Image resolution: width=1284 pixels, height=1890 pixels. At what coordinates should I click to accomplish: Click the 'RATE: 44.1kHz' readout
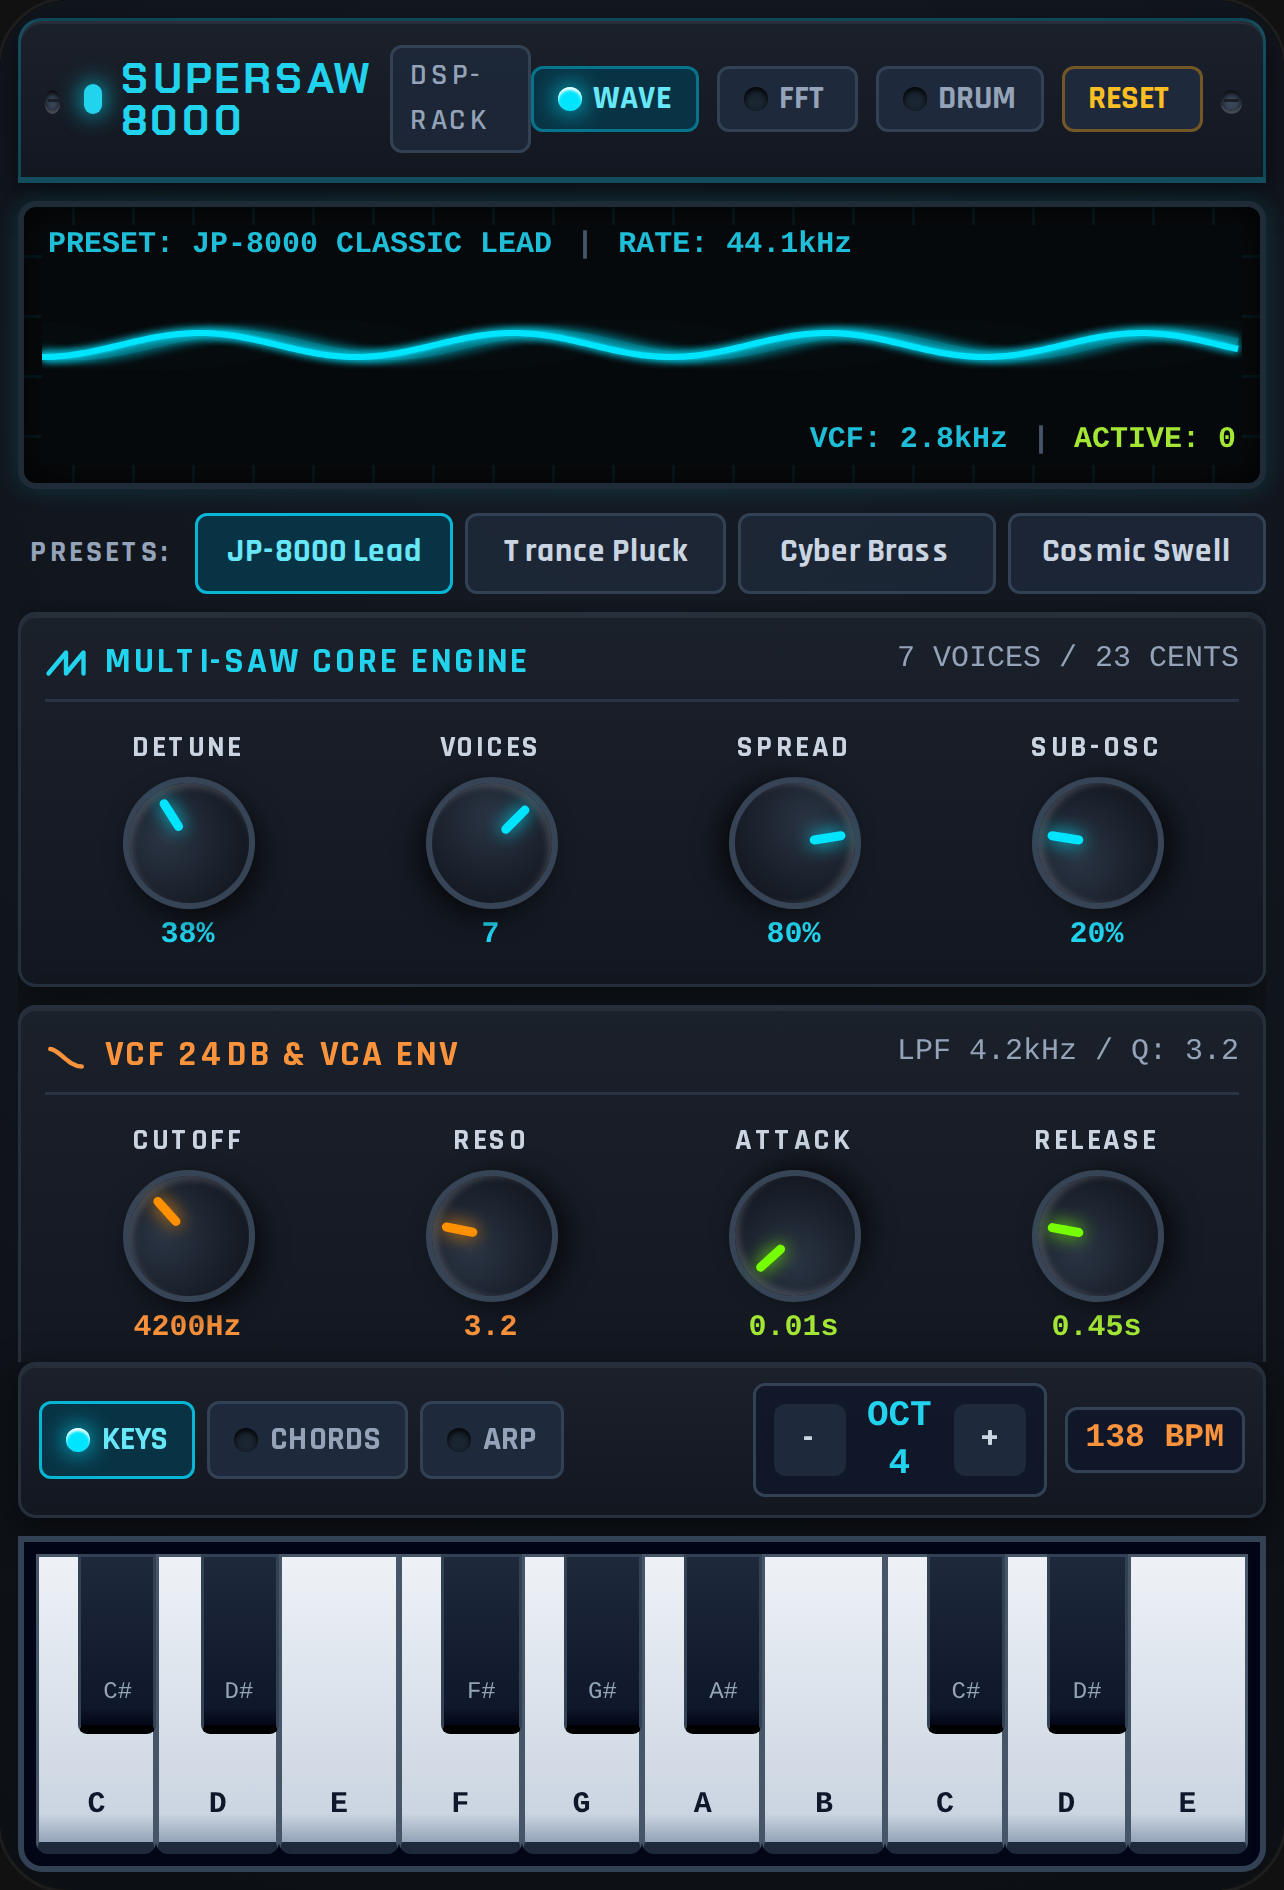[735, 243]
